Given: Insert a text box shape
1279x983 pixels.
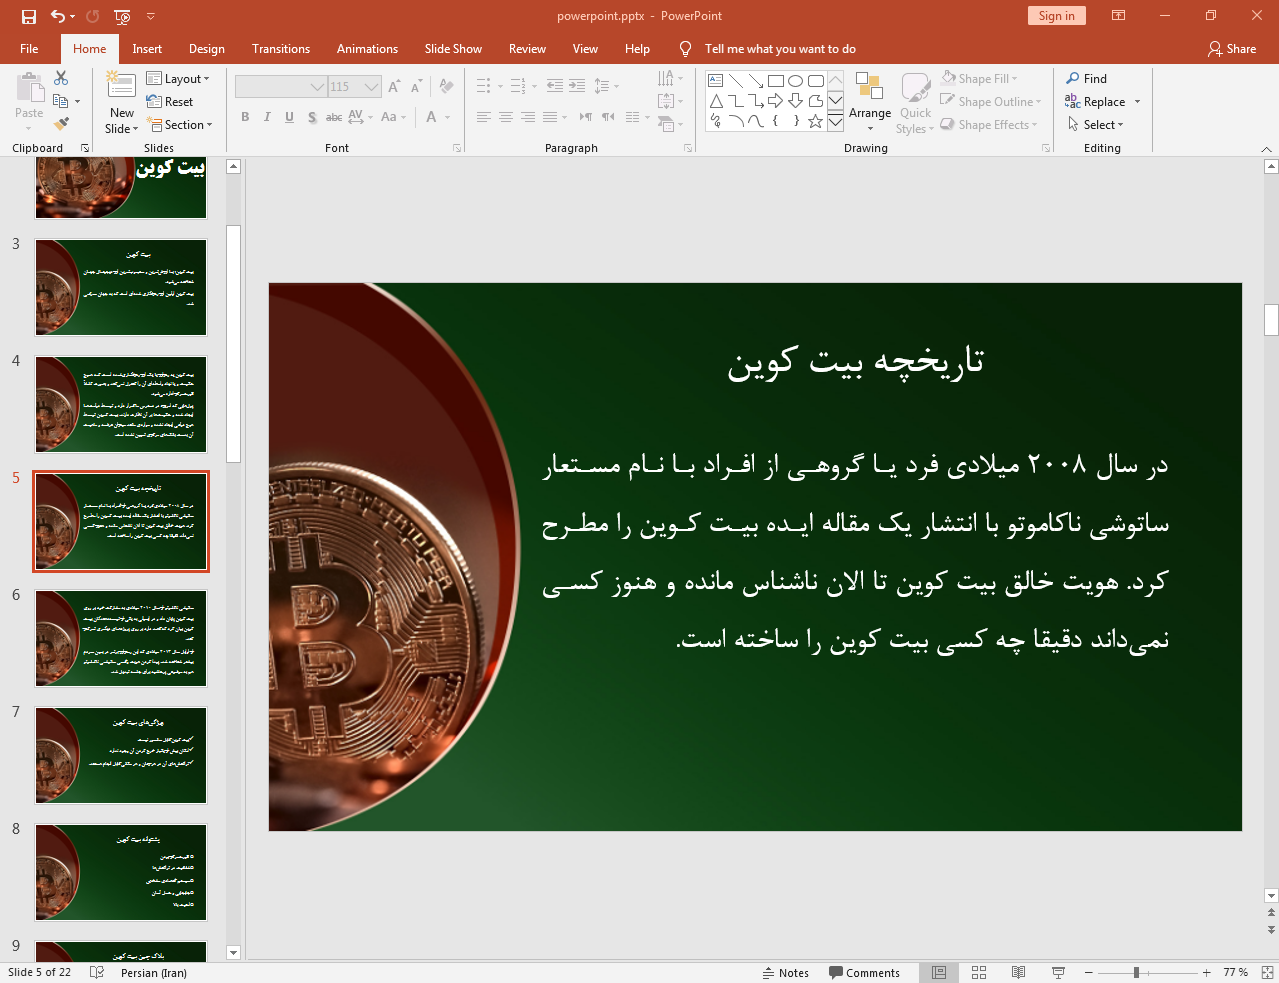Looking at the screenshot, I should [x=716, y=81].
